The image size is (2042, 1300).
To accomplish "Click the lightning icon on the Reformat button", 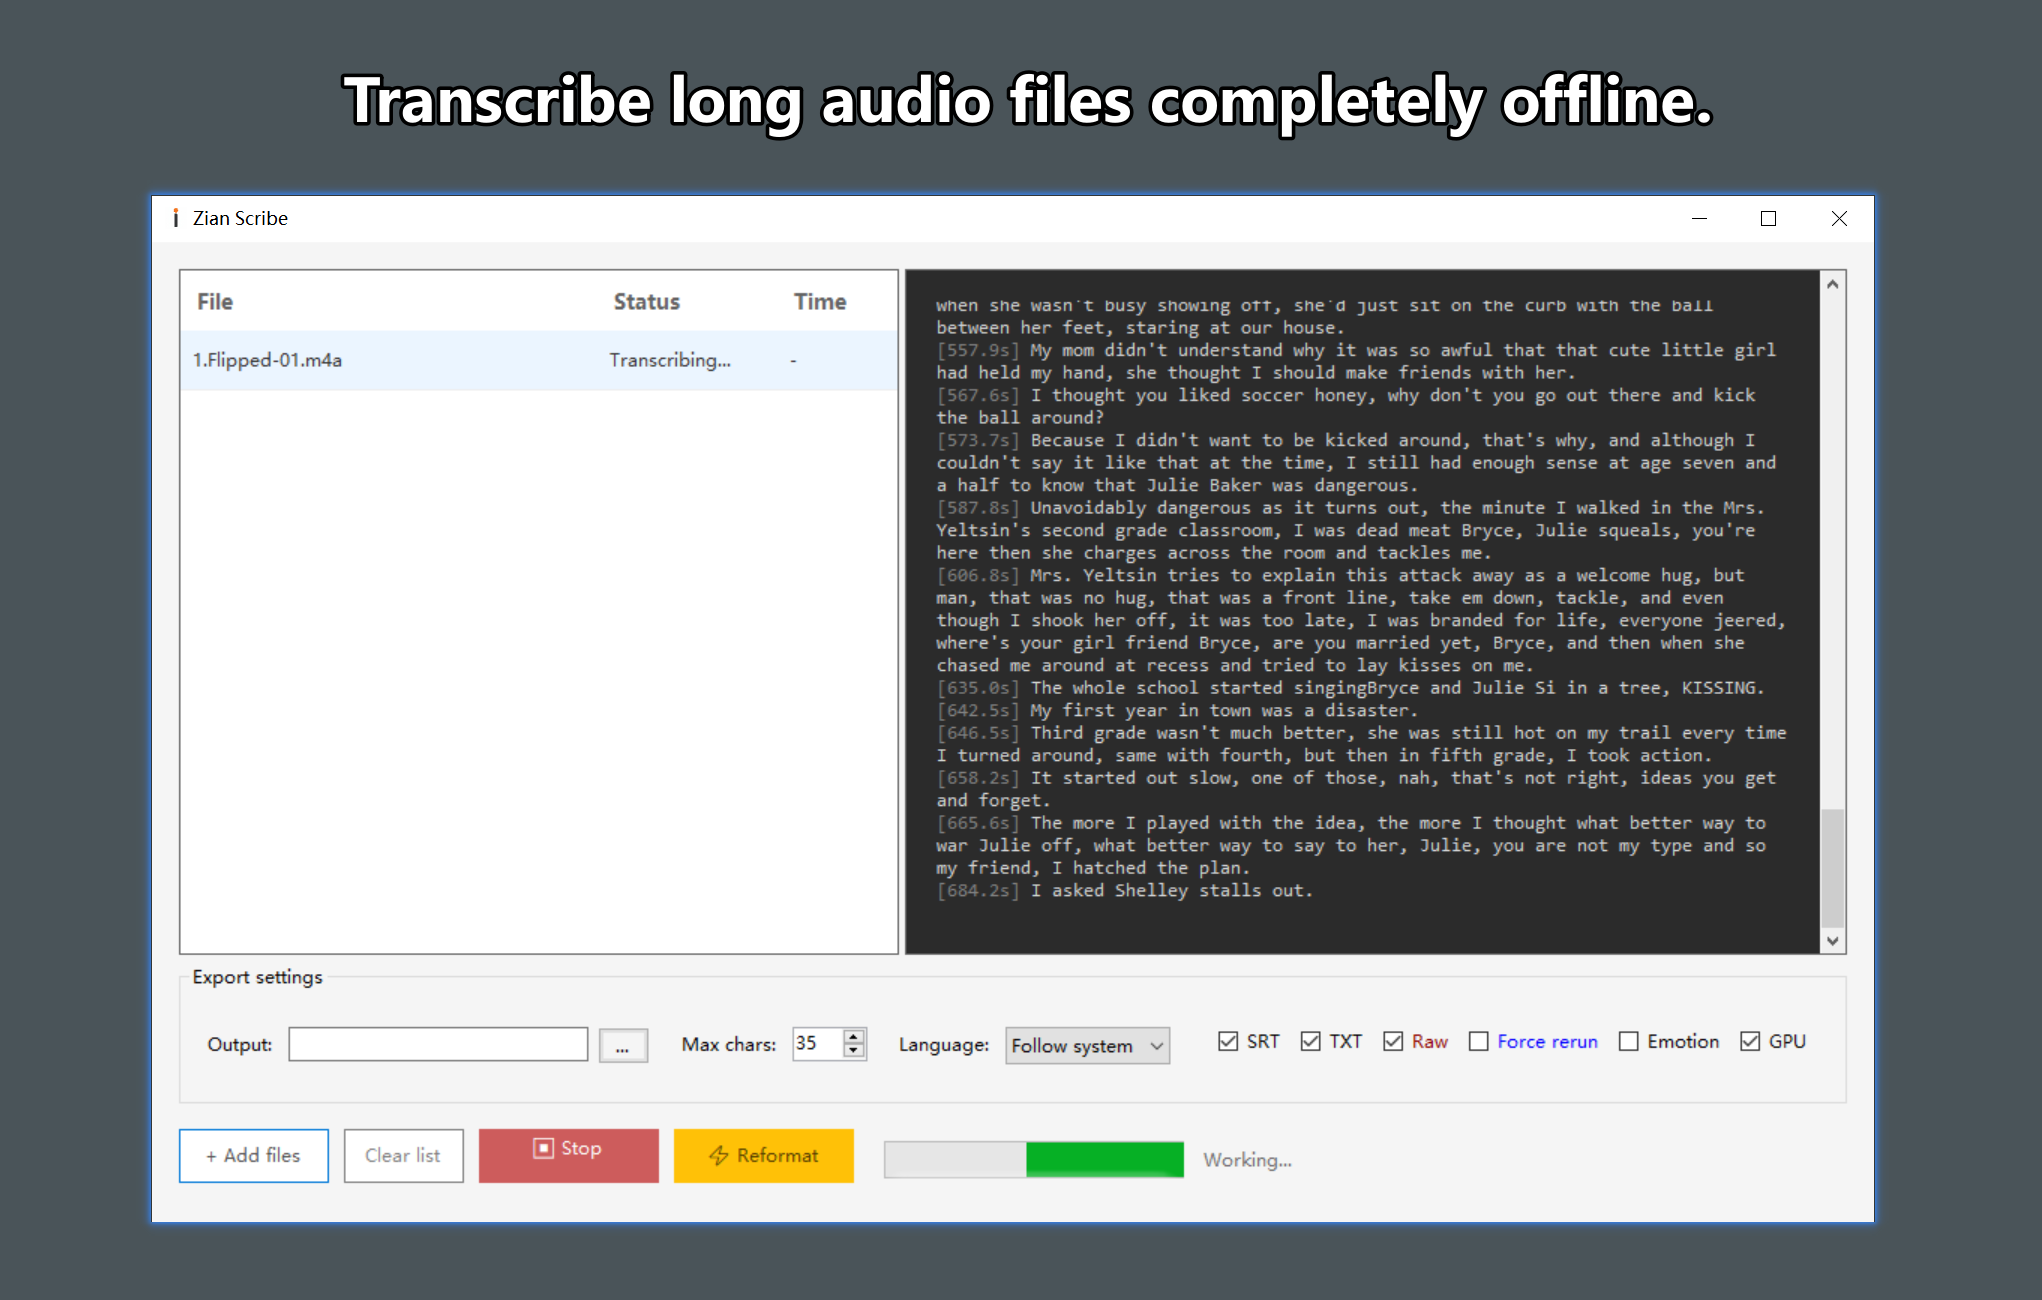I will click(x=718, y=1156).
